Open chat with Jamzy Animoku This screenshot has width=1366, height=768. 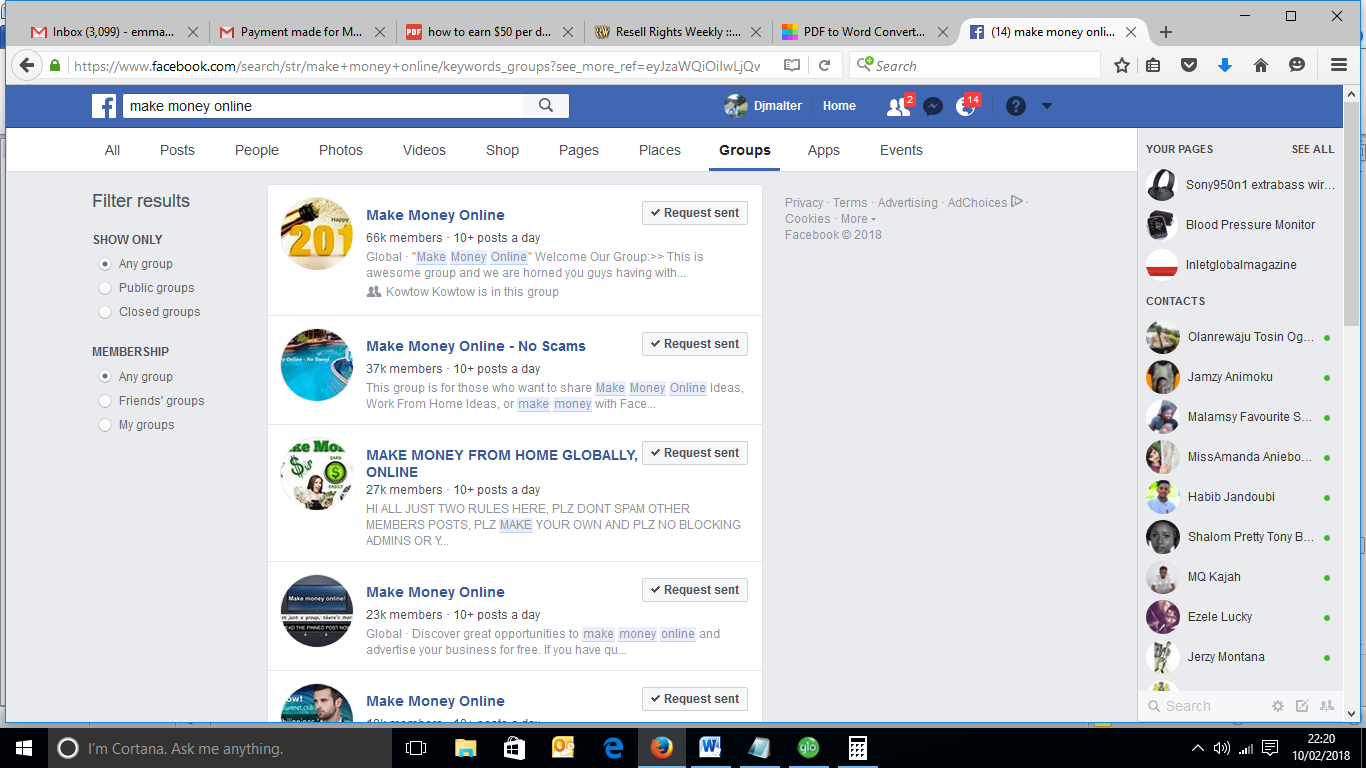(1240, 377)
